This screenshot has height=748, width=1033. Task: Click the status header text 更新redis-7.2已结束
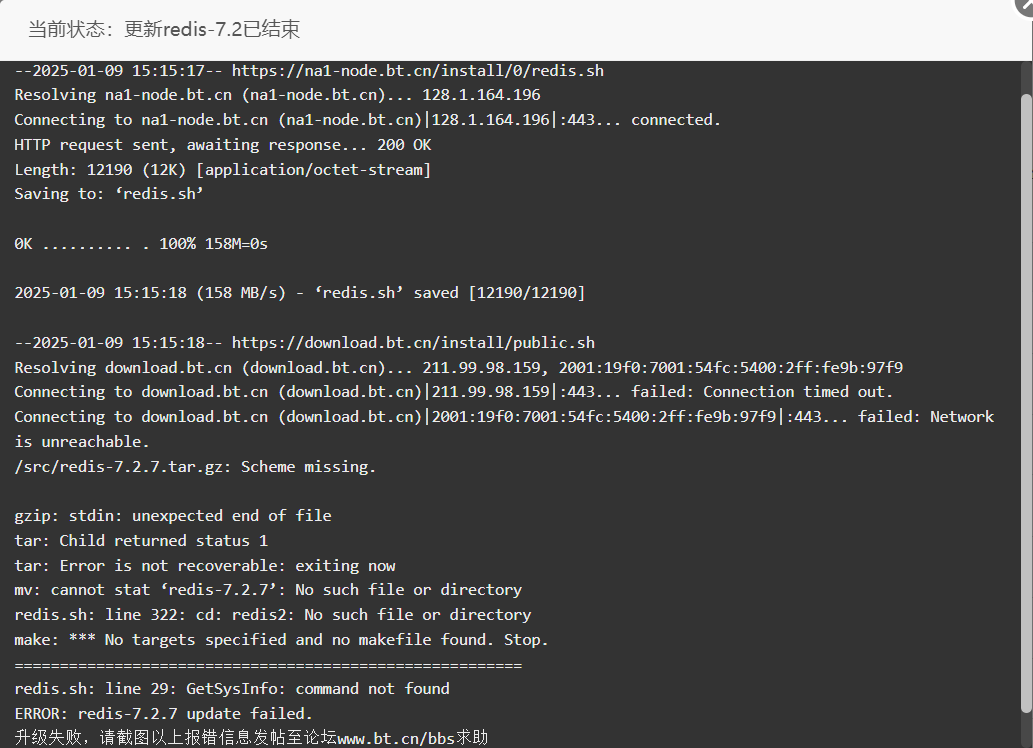coord(212,29)
